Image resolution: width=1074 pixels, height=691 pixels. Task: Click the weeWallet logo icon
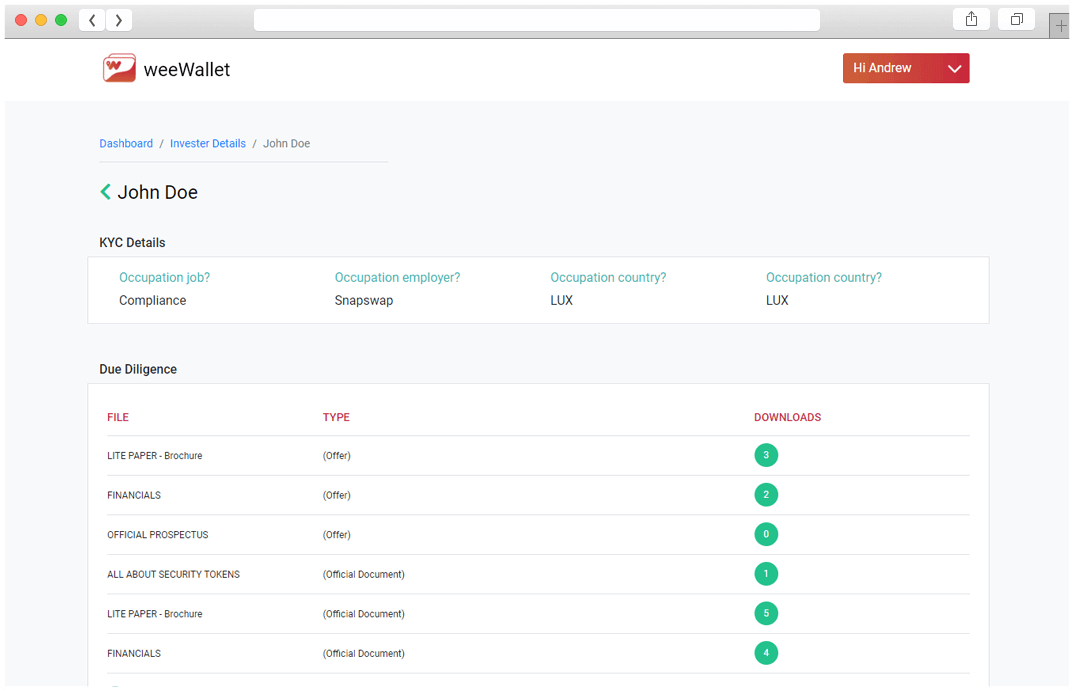point(119,68)
